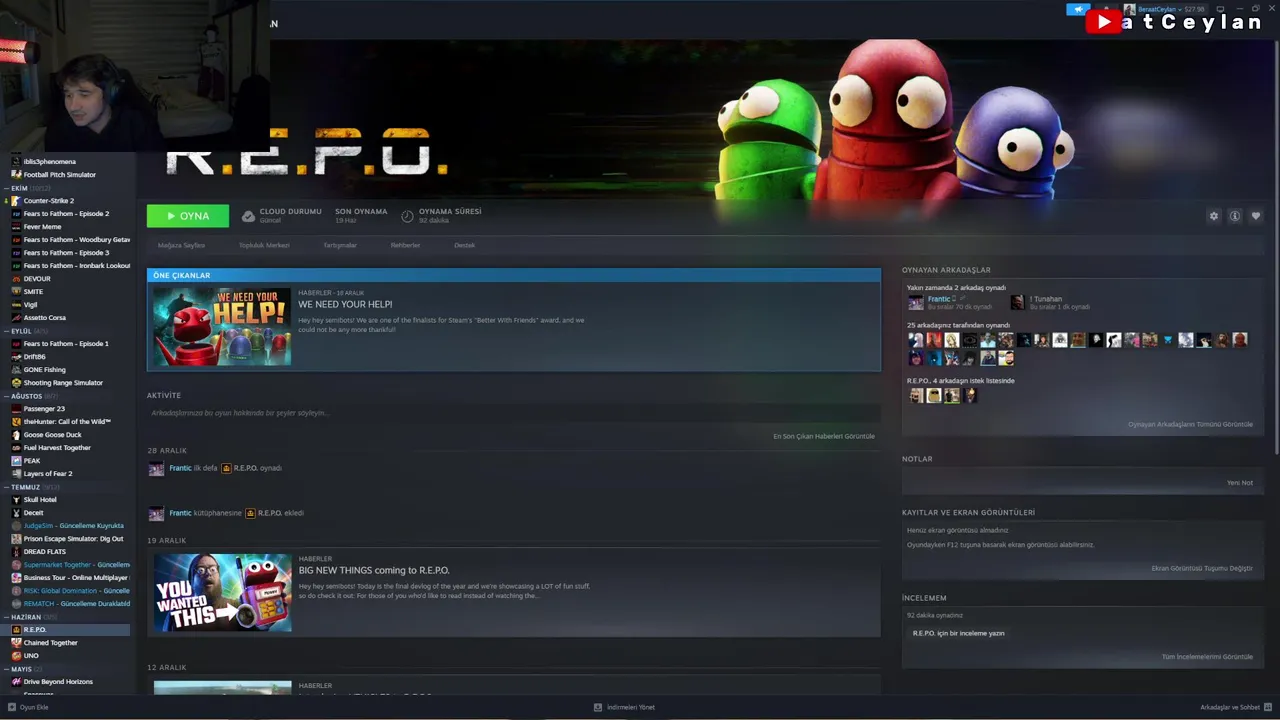Select Fever Meme in library
This screenshot has width=1280, height=720.
pos(42,227)
